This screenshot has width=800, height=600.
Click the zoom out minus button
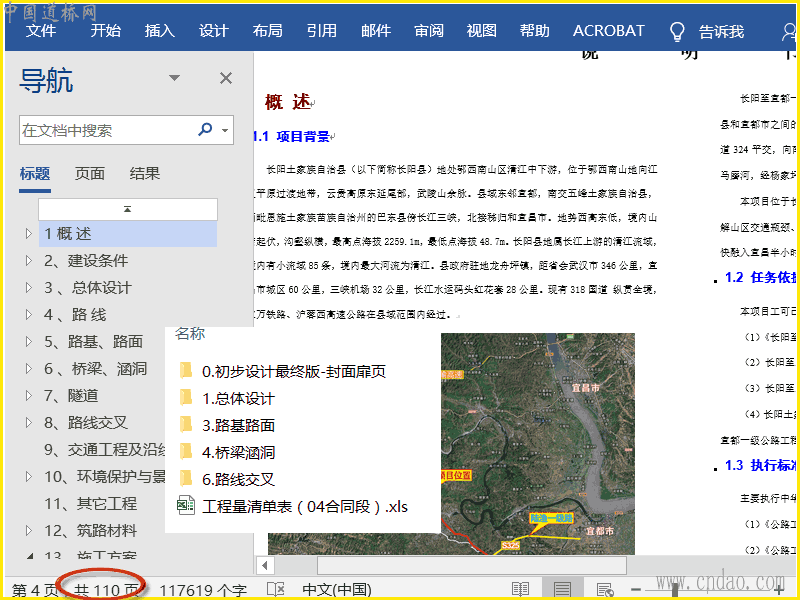coord(636,590)
